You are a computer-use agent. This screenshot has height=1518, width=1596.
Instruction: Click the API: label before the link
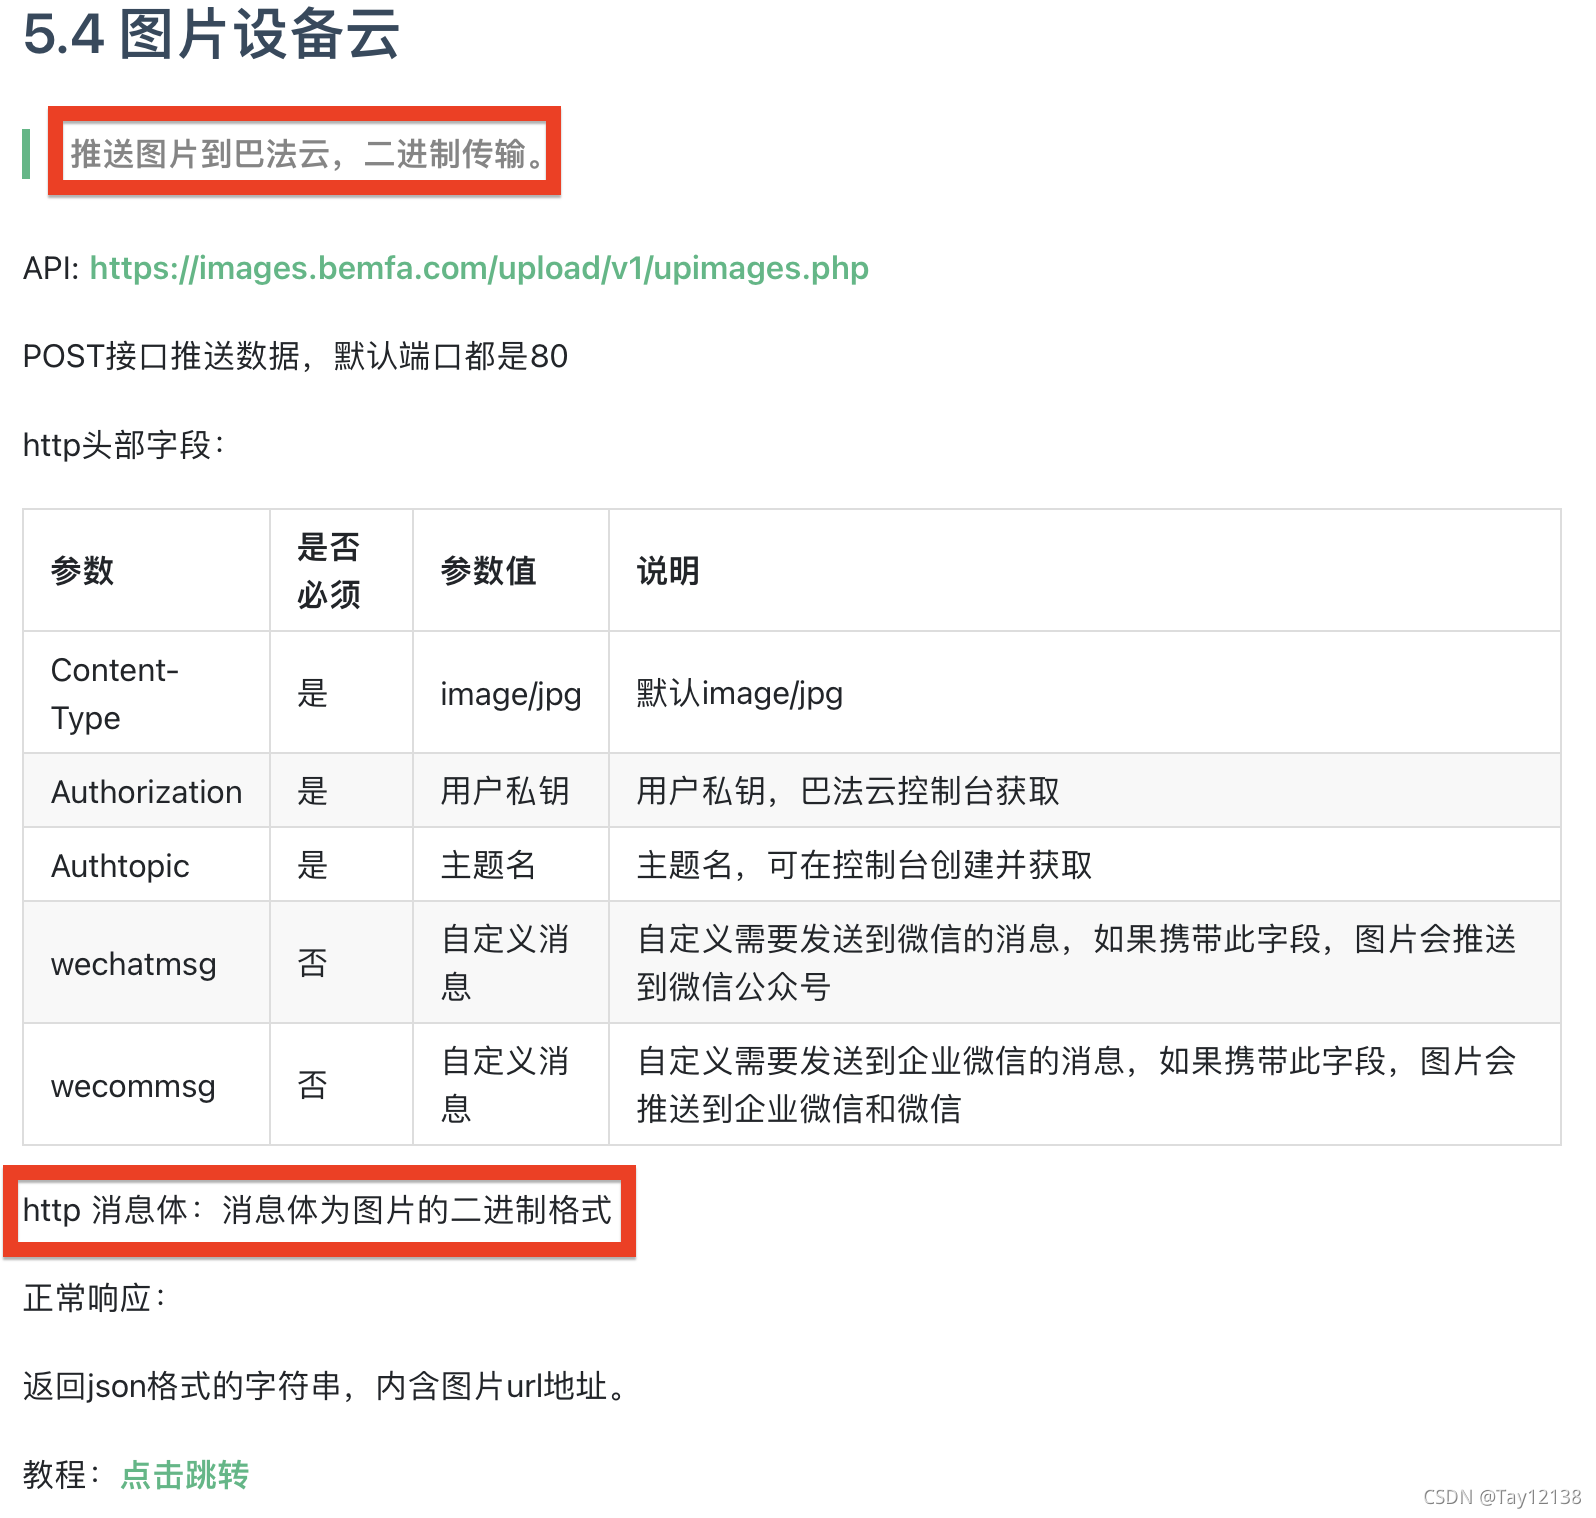point(51,268)
